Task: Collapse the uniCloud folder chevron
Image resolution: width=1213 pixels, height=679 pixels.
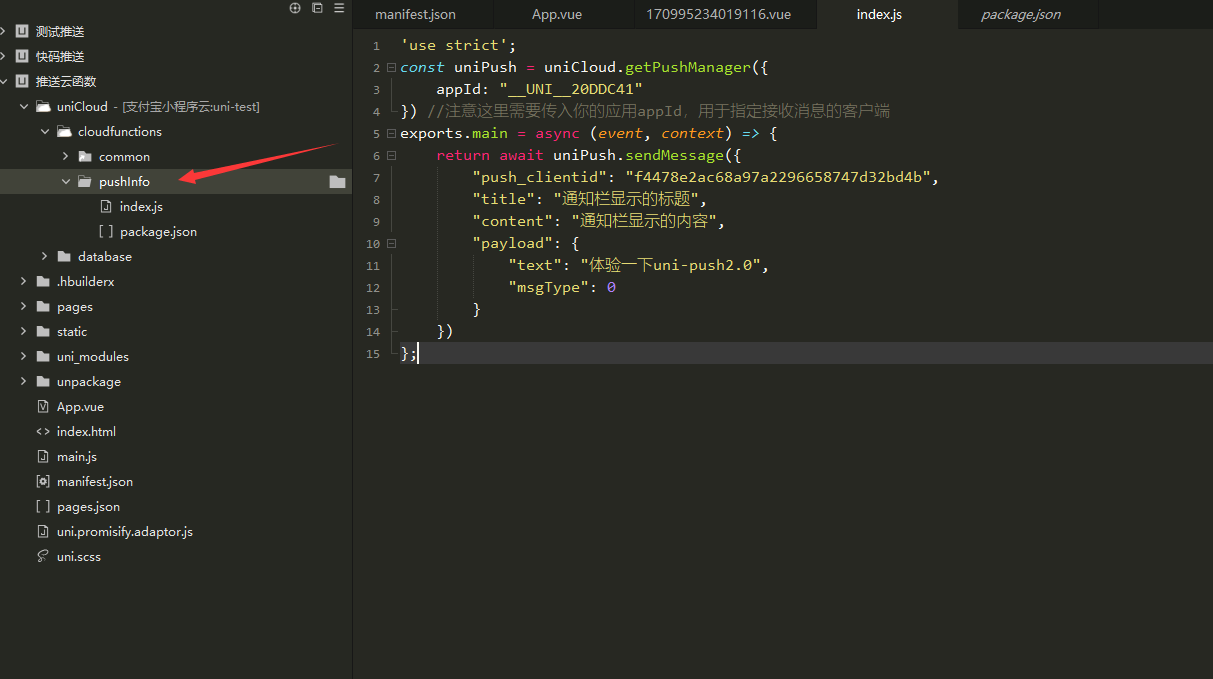Action: coord(23,107)
